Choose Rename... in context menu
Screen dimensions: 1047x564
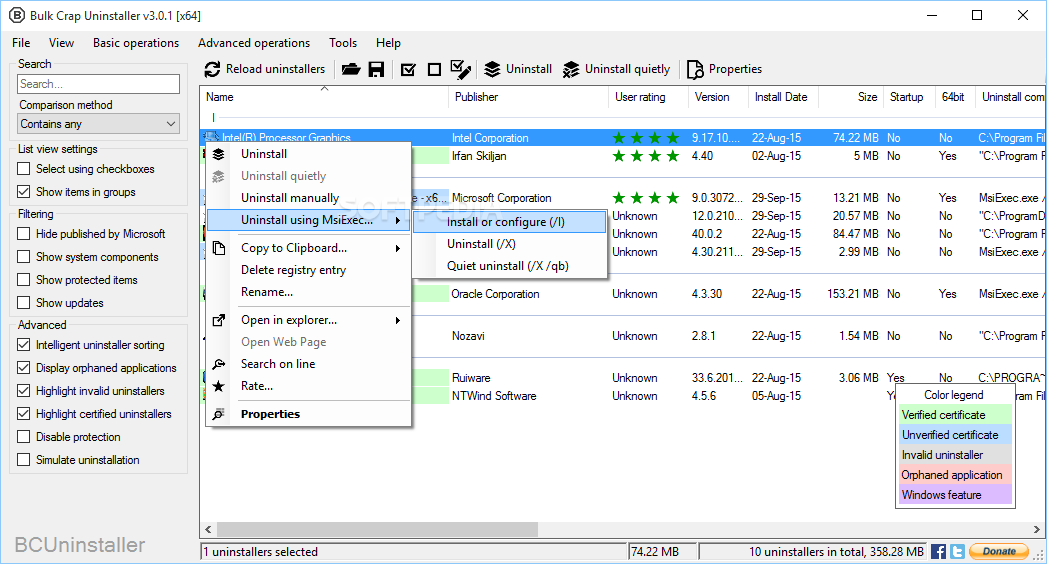(308, 292)
